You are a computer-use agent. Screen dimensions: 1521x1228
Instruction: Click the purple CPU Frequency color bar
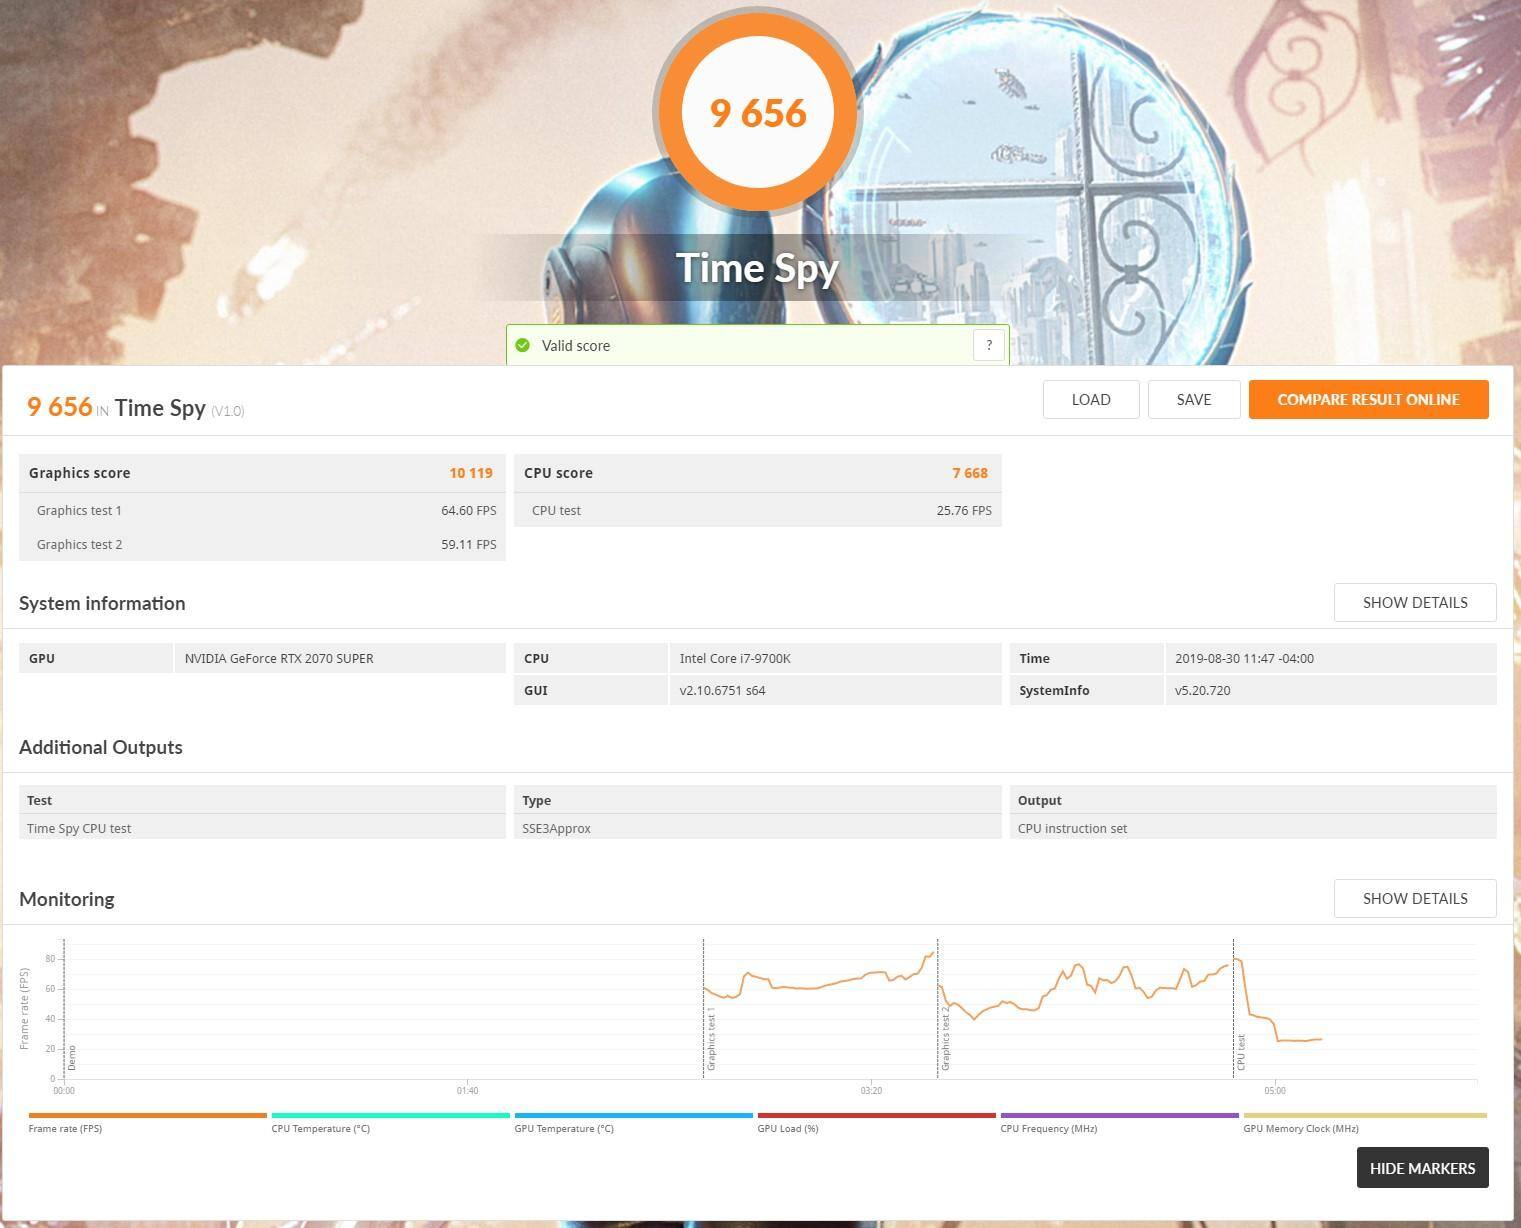pyautogui.click(x=1119, y=1115)
